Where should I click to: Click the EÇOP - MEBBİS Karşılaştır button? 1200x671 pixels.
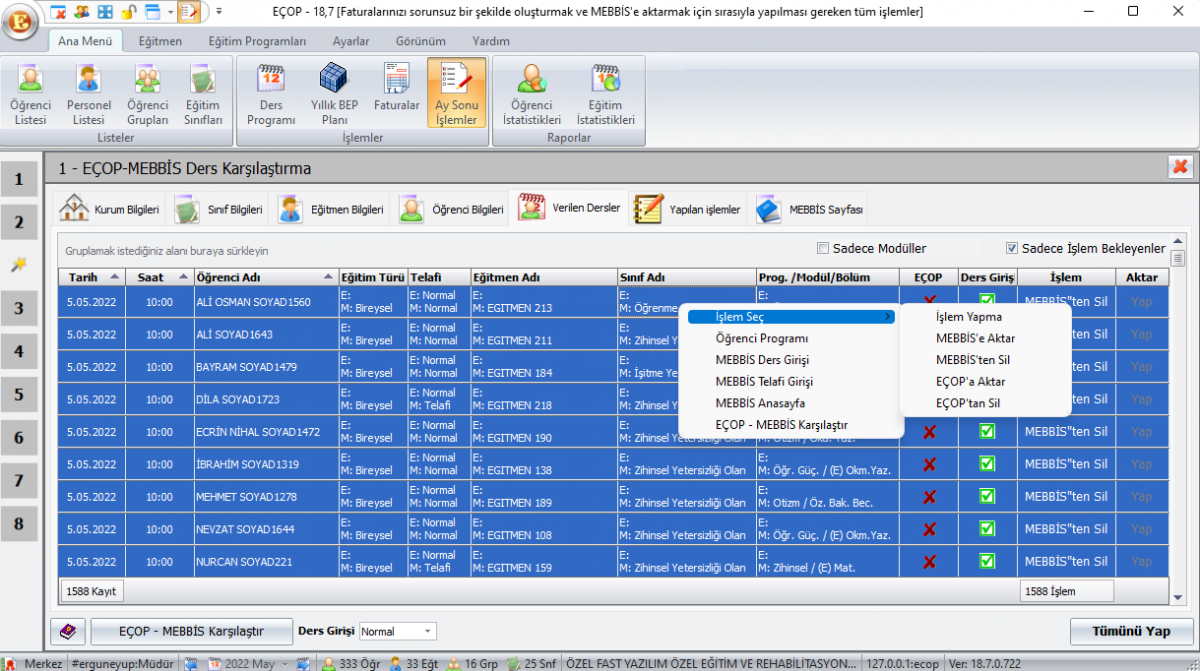point(191,631)
